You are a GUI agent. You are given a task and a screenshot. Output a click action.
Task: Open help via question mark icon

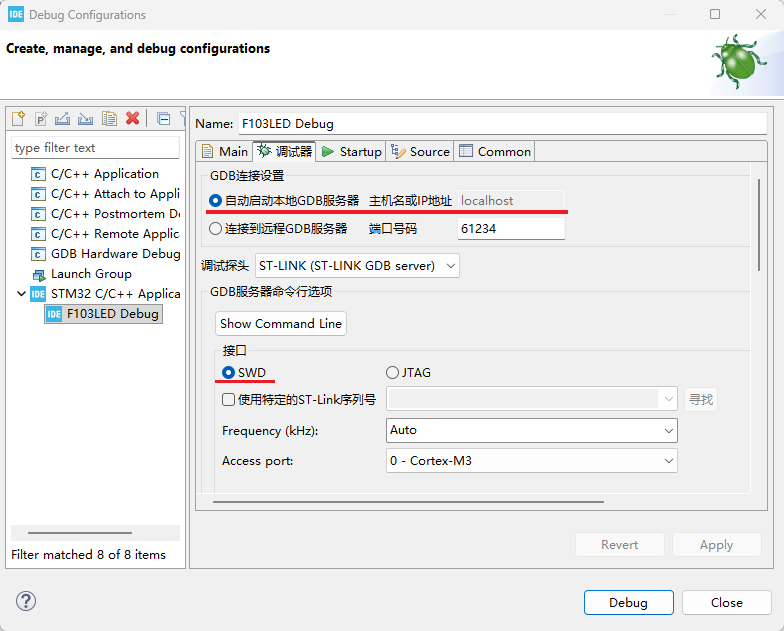pyautogui.click(x=26, y=601)
